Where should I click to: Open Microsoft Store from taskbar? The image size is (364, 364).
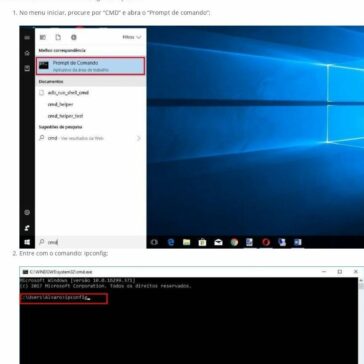(202, 242)
